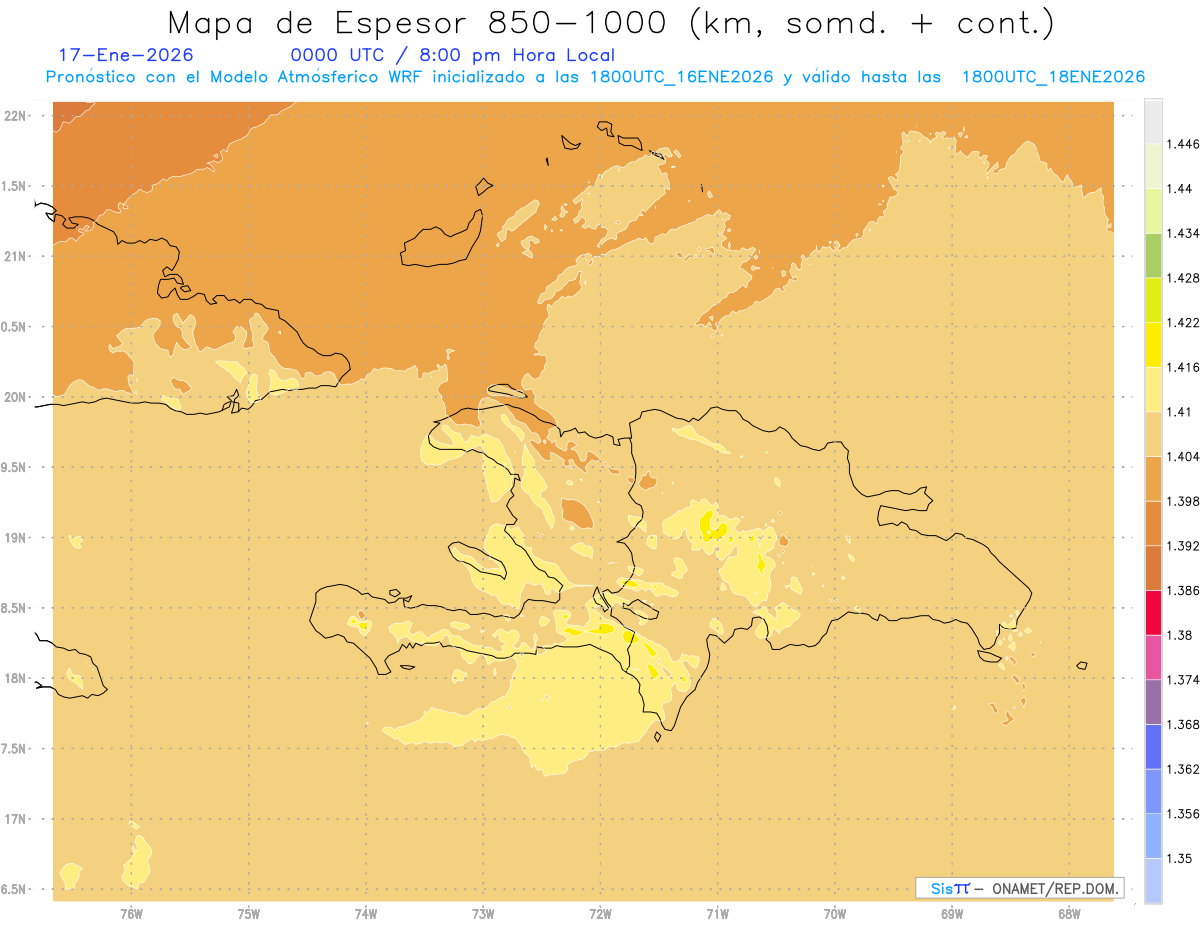Screen dimensions: 1200x927
Task: Click the latitude label '18N'
Action: [x=15, y=678]
